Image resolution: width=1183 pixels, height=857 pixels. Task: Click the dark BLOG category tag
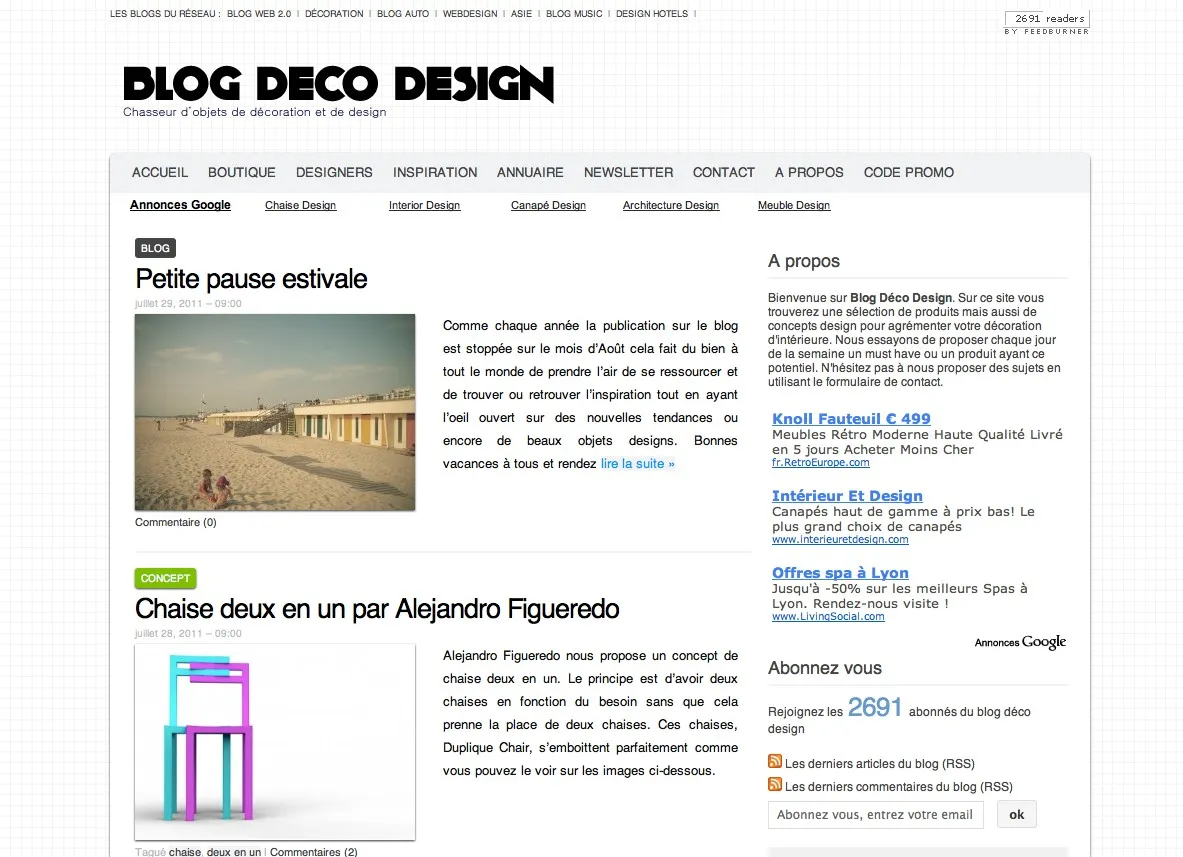[x=155, y=248]
